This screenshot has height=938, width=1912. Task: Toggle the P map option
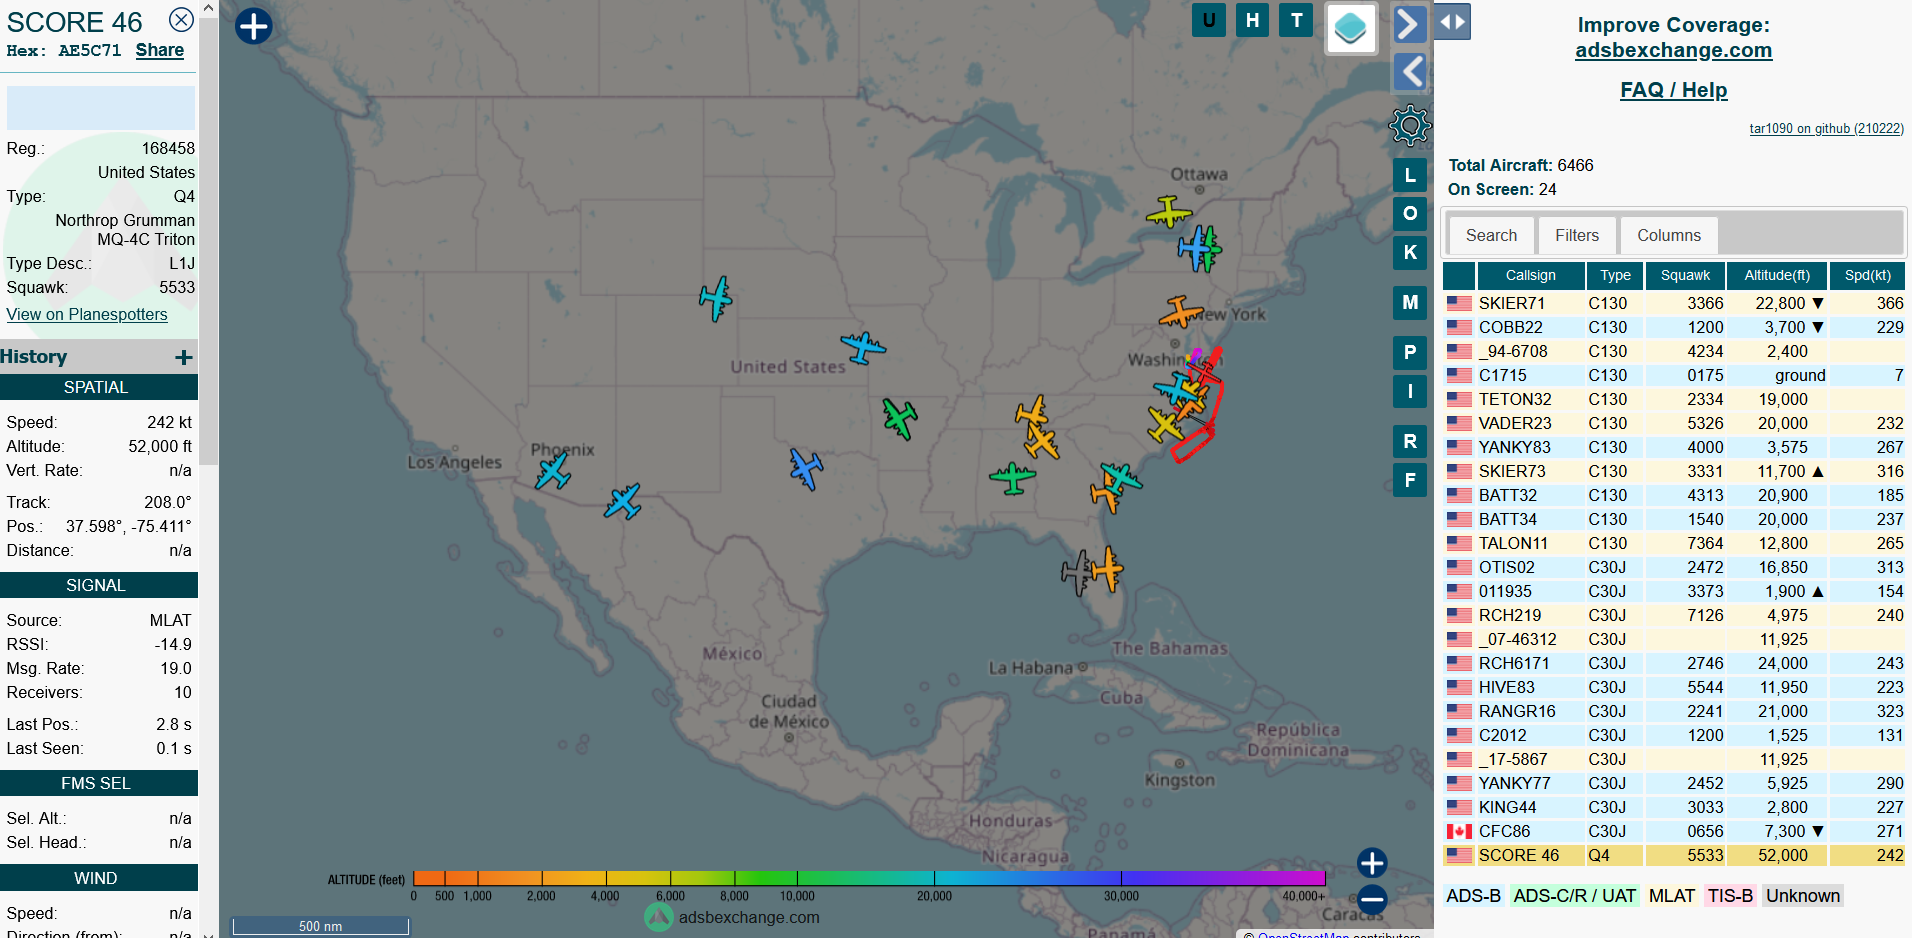(1410, 352)
